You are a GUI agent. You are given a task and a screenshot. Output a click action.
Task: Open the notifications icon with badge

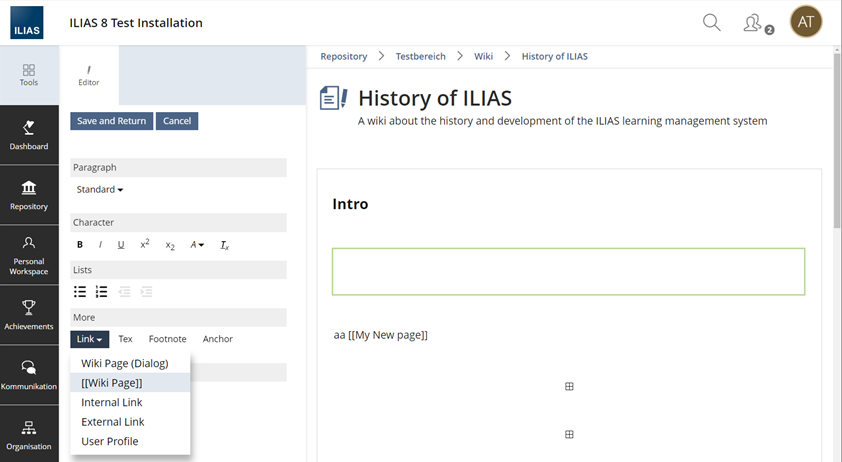coord(755,23)
